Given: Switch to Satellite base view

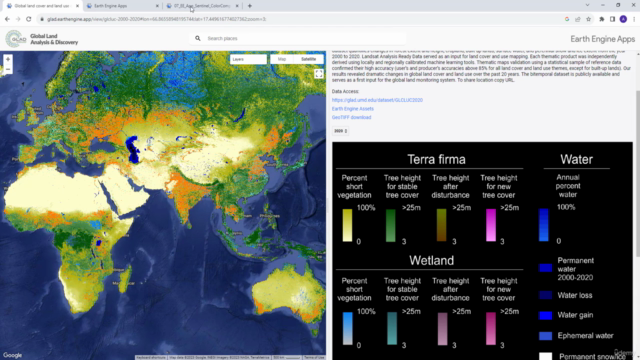Looking at the screenshot, I should tap(309, 59).
